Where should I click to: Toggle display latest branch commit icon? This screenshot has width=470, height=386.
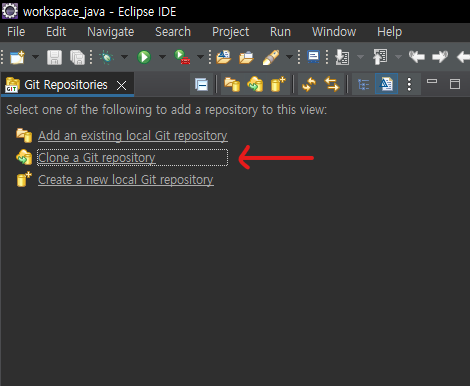point(386,84)
